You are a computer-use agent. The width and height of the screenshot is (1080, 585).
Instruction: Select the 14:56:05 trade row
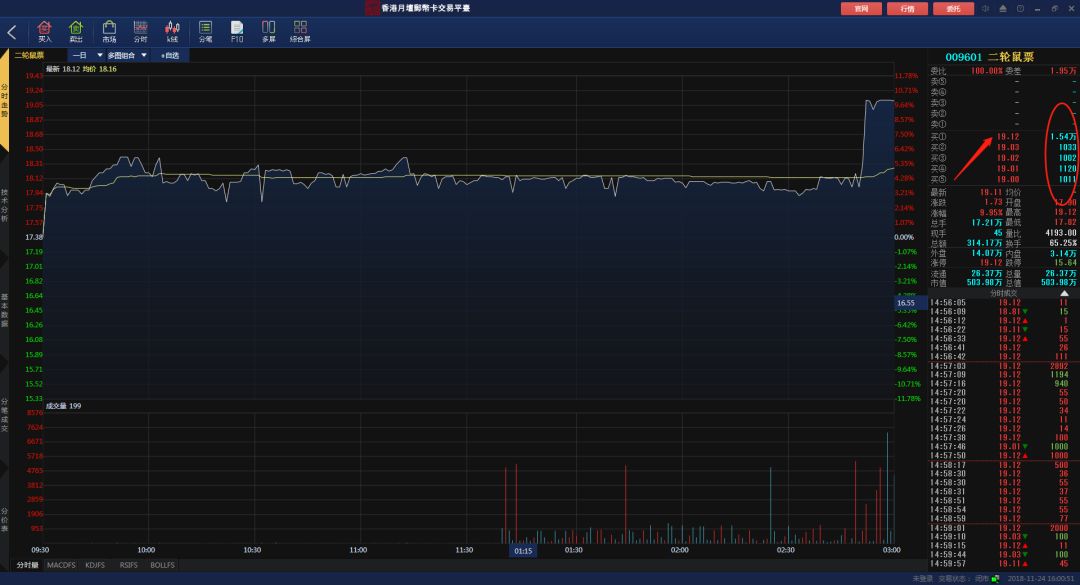tap(1003, 302)
